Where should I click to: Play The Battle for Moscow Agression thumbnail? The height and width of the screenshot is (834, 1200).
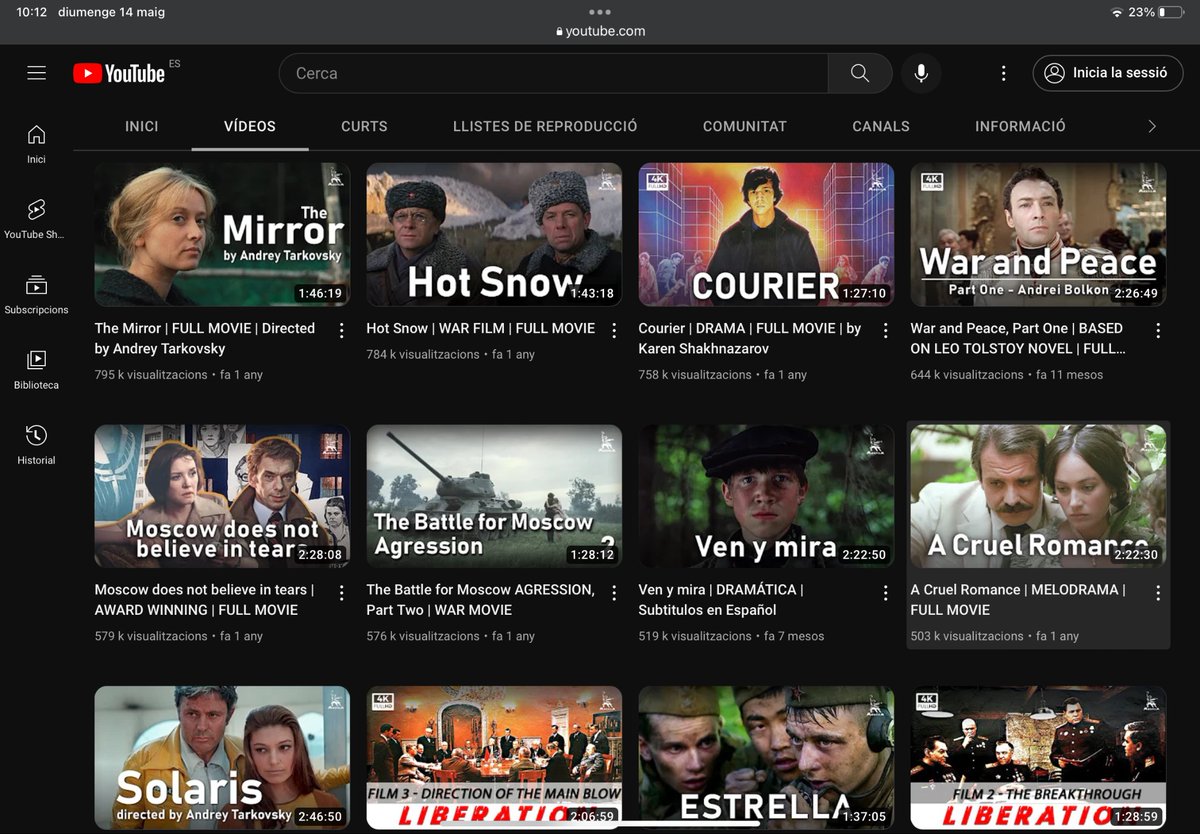494,496
